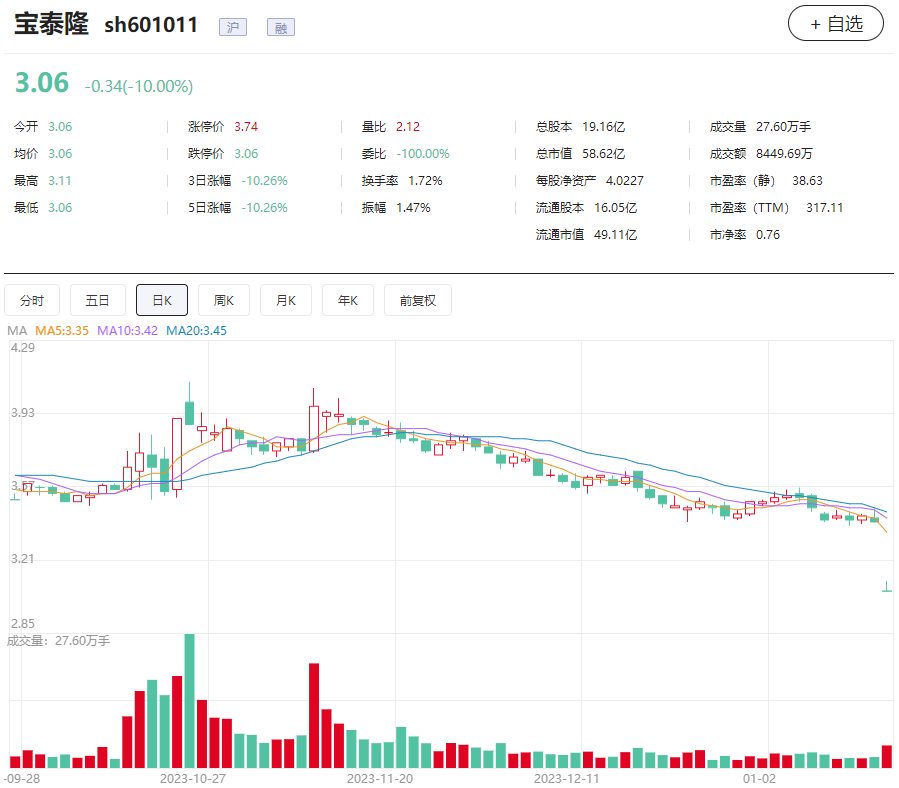The width and height of the screenshot is (899, 788).
Task: Click the 总股本 value 19.16亿
Action: 603,127
